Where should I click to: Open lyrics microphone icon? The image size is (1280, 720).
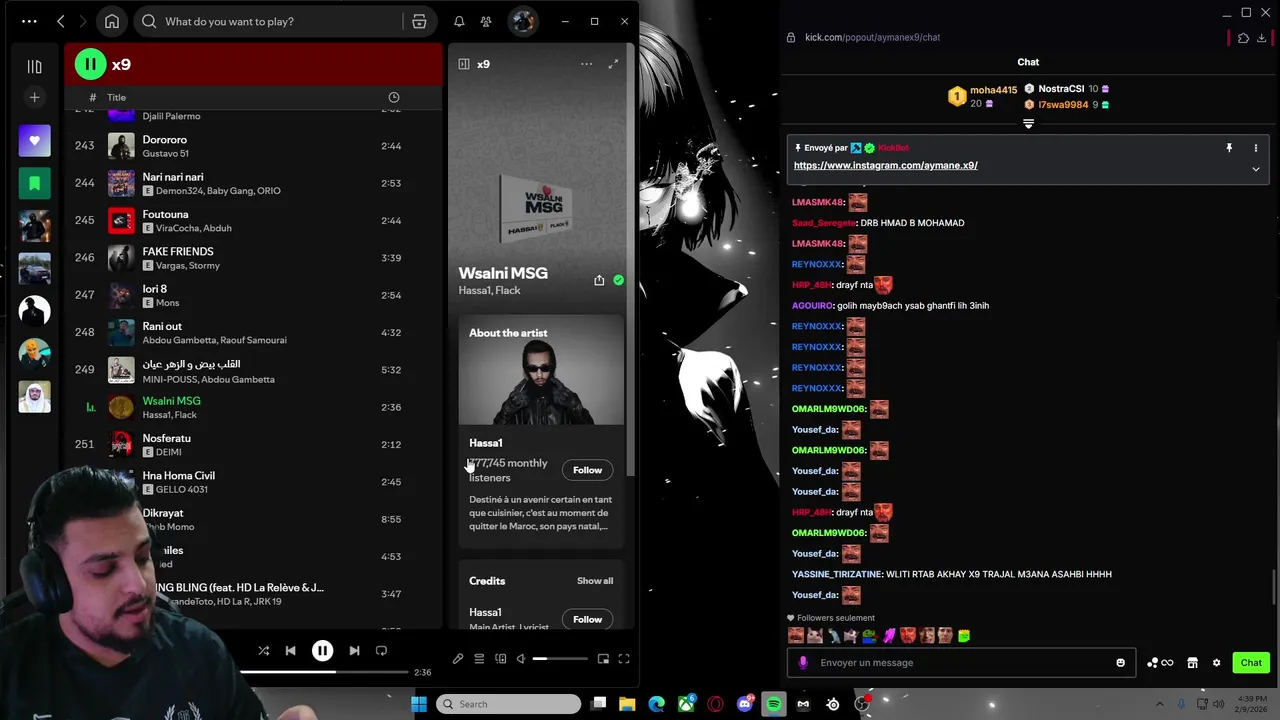coord(458,659)
